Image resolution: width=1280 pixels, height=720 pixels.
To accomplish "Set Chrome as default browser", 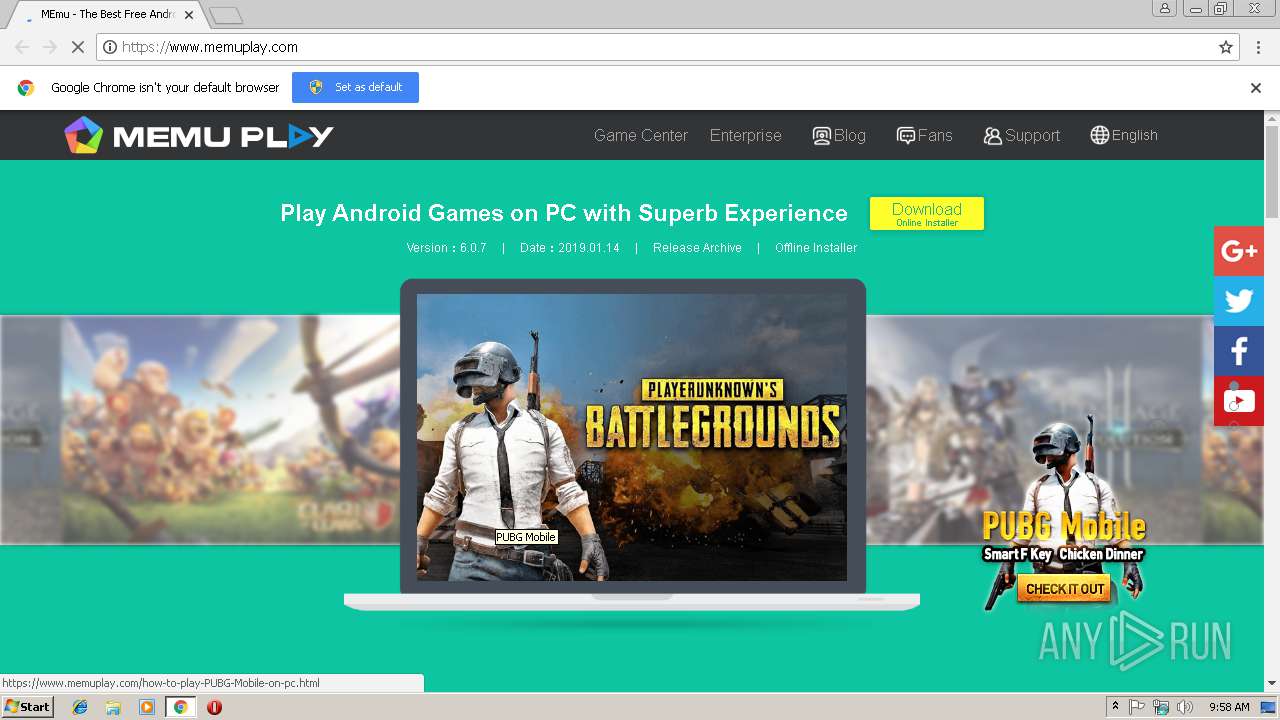I will pos(355,87).
